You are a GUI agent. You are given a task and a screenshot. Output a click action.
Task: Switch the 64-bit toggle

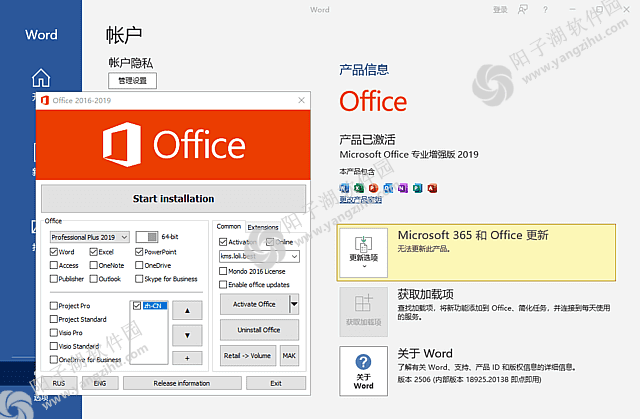(147, 237)
